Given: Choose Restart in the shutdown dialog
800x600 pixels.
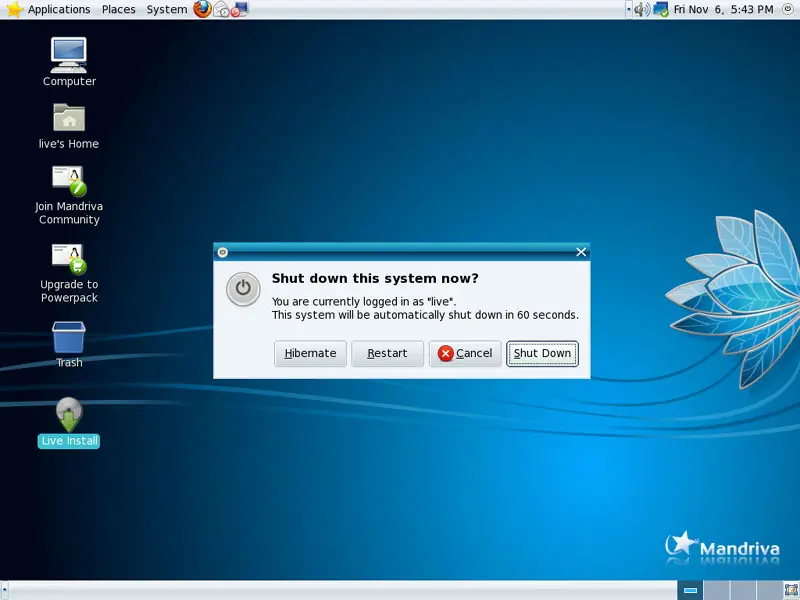Looking at the screenshot, I should tap(387, 354).
